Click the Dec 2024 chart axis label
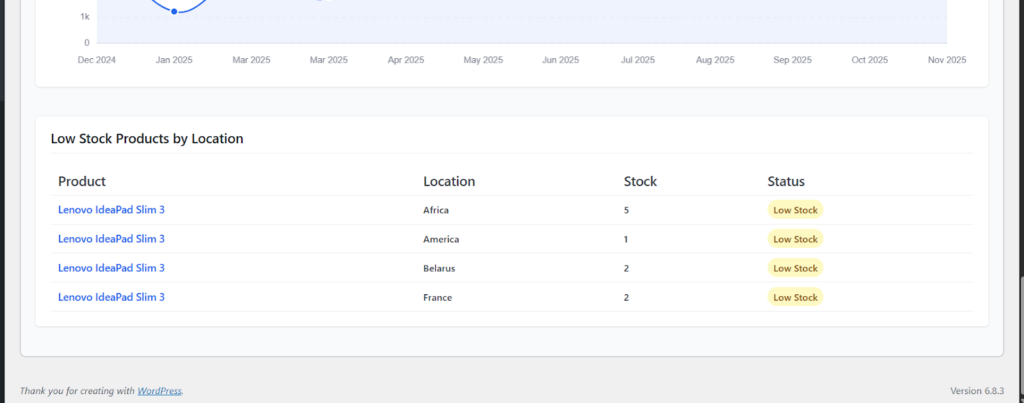The width and height of the screenshot is (1024, 403). coord(97,60)
